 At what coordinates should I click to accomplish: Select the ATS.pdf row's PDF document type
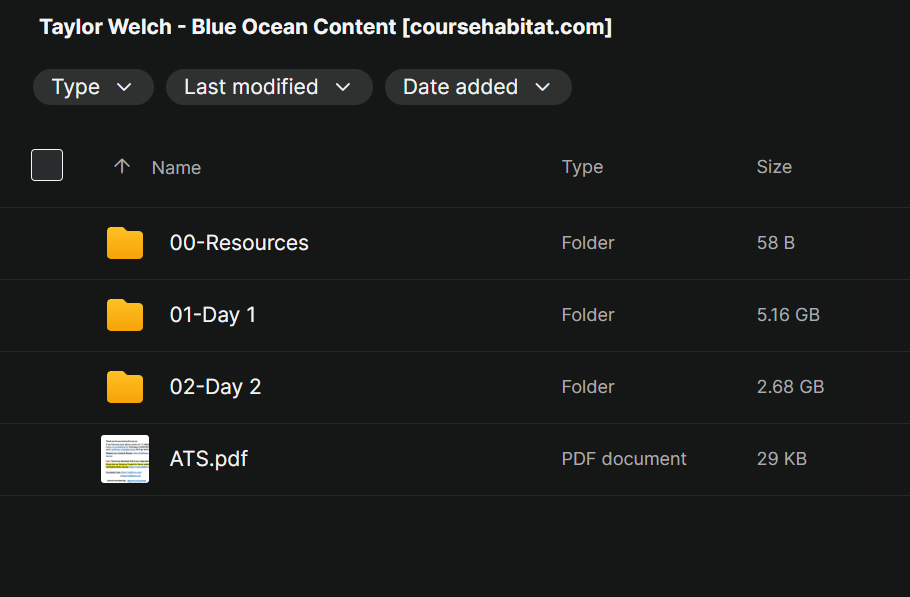(624, 459)
